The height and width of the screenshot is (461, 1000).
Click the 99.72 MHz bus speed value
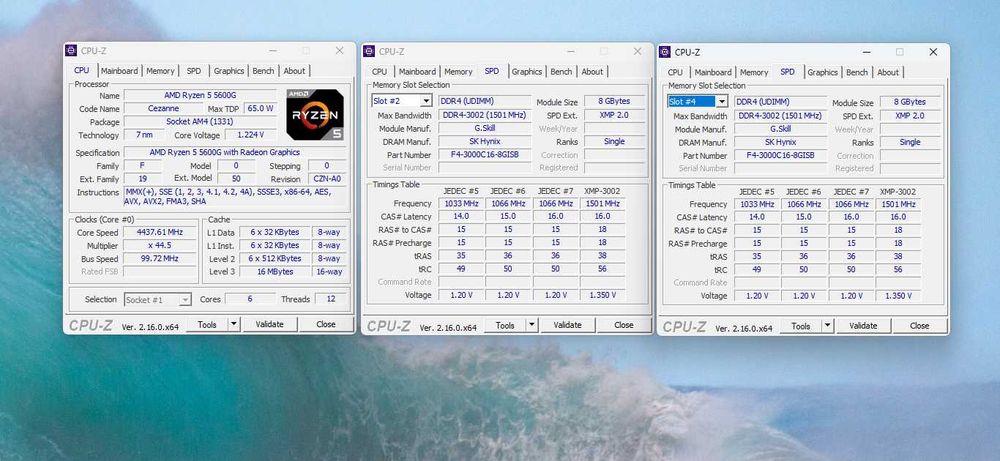(159, 258)
